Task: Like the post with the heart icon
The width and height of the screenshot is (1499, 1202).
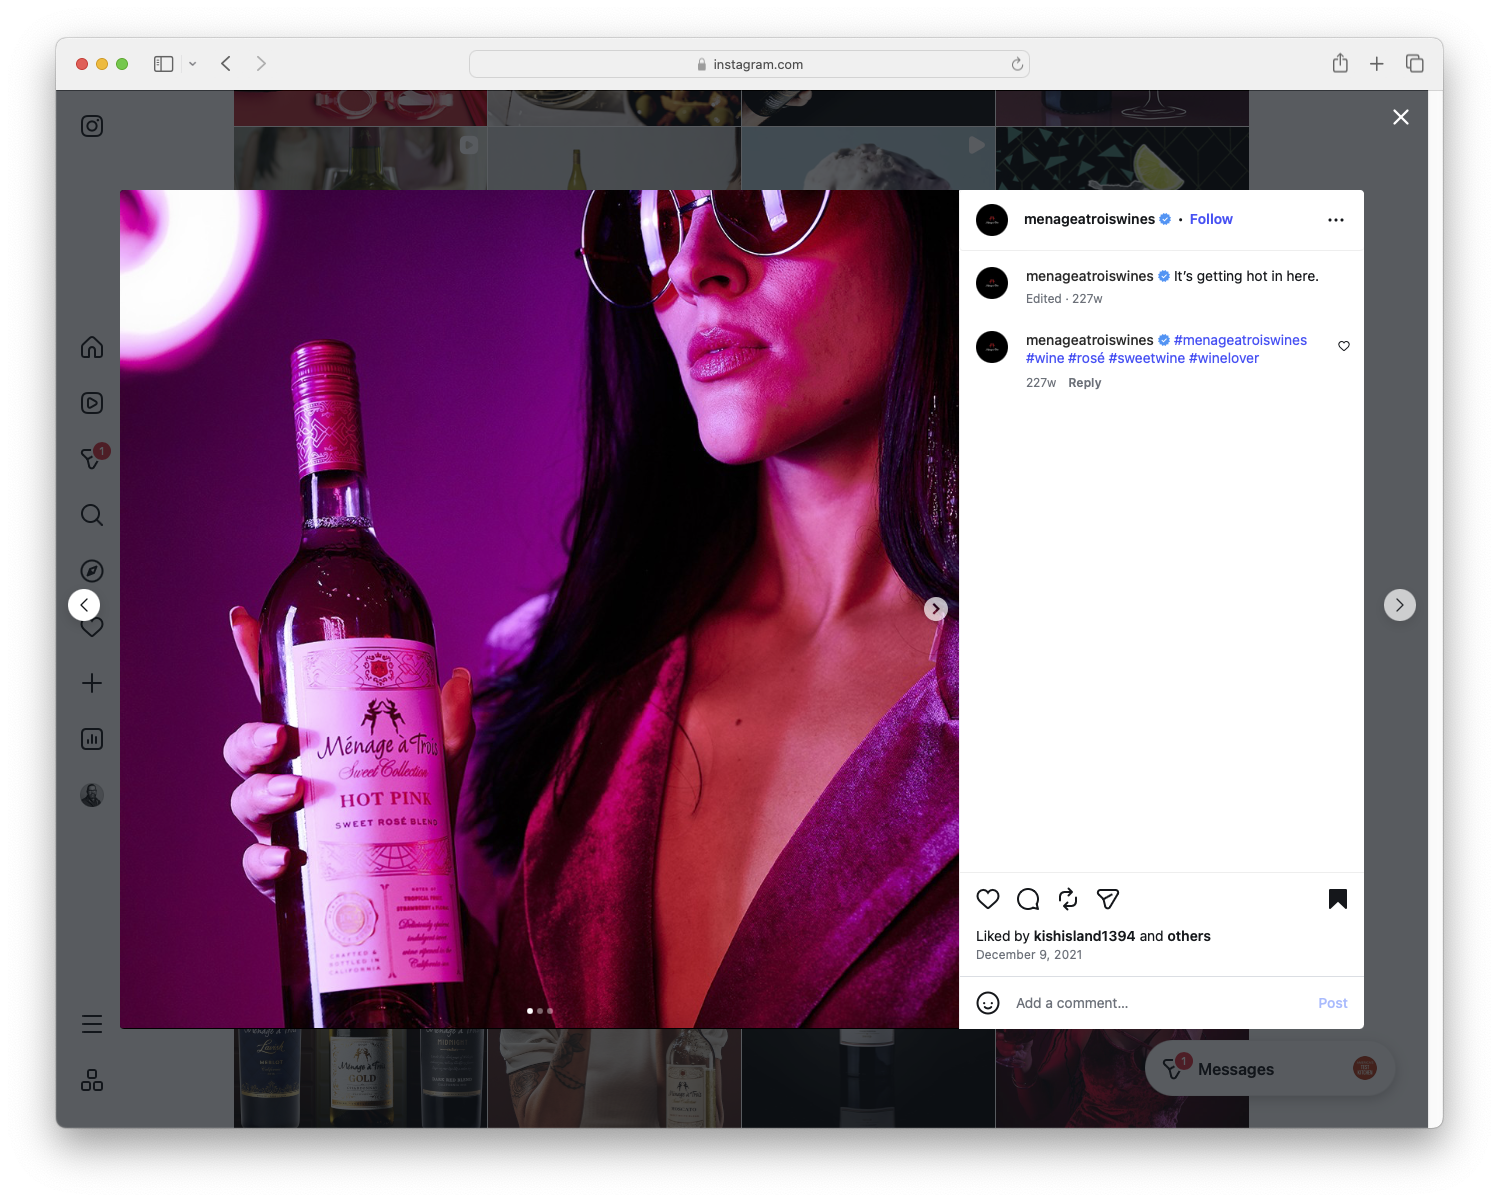Action: [987, 899]
